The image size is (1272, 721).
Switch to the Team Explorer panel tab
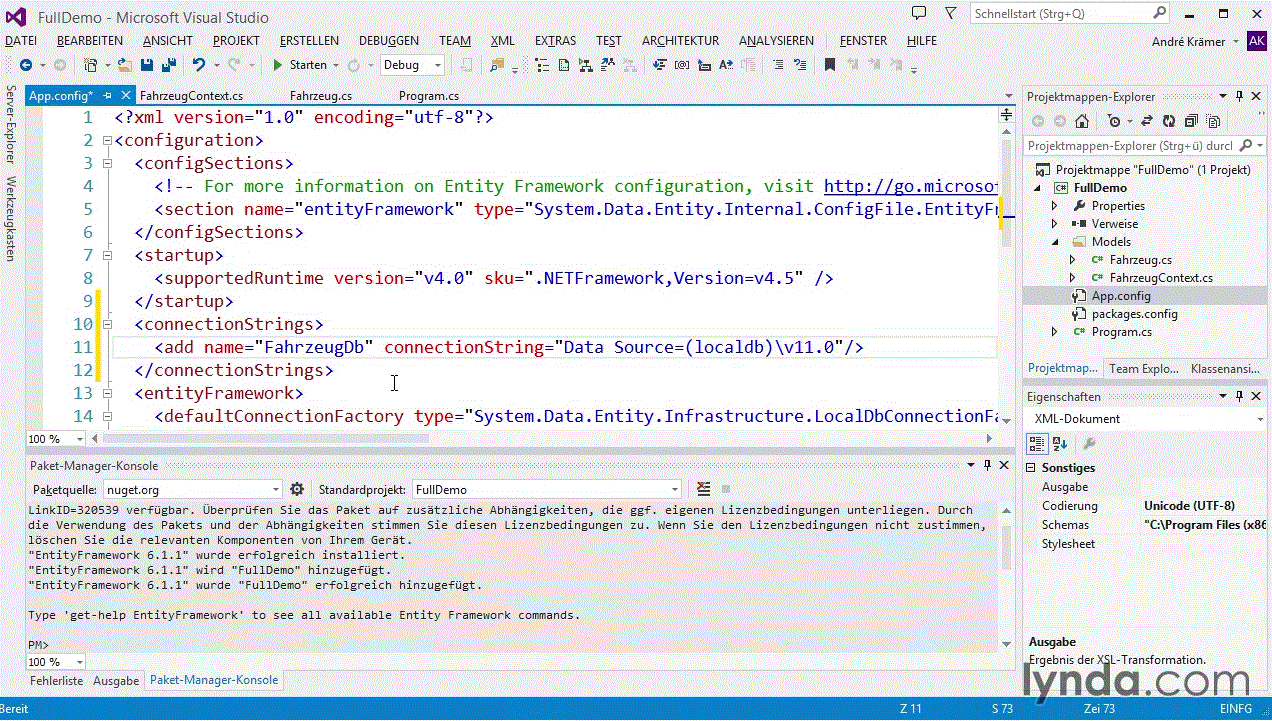(1143, 368)
